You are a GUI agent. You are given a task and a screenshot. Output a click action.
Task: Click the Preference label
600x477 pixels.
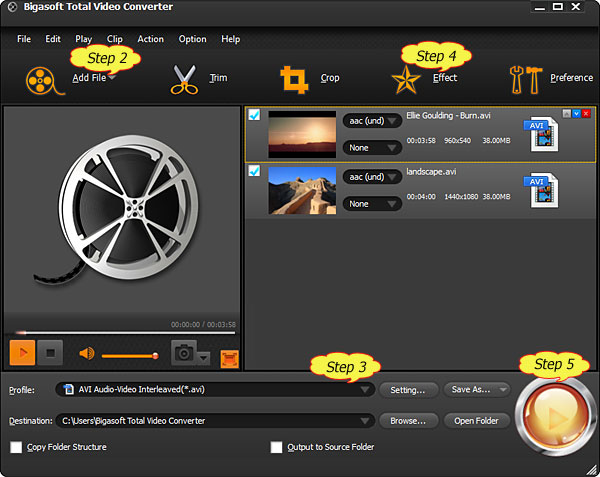tap(571, 78)
